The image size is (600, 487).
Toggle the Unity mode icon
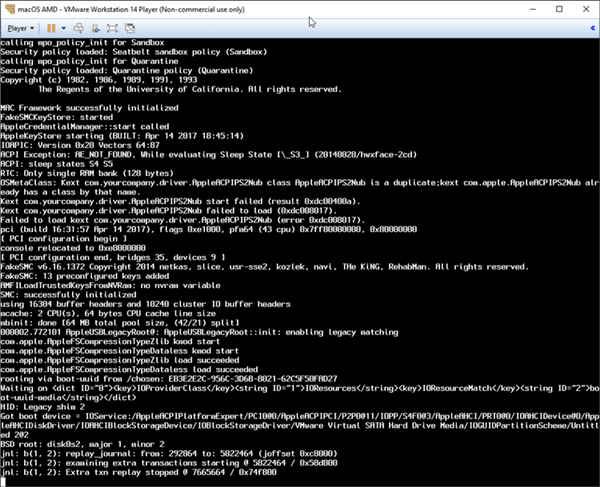coord(130,28)
